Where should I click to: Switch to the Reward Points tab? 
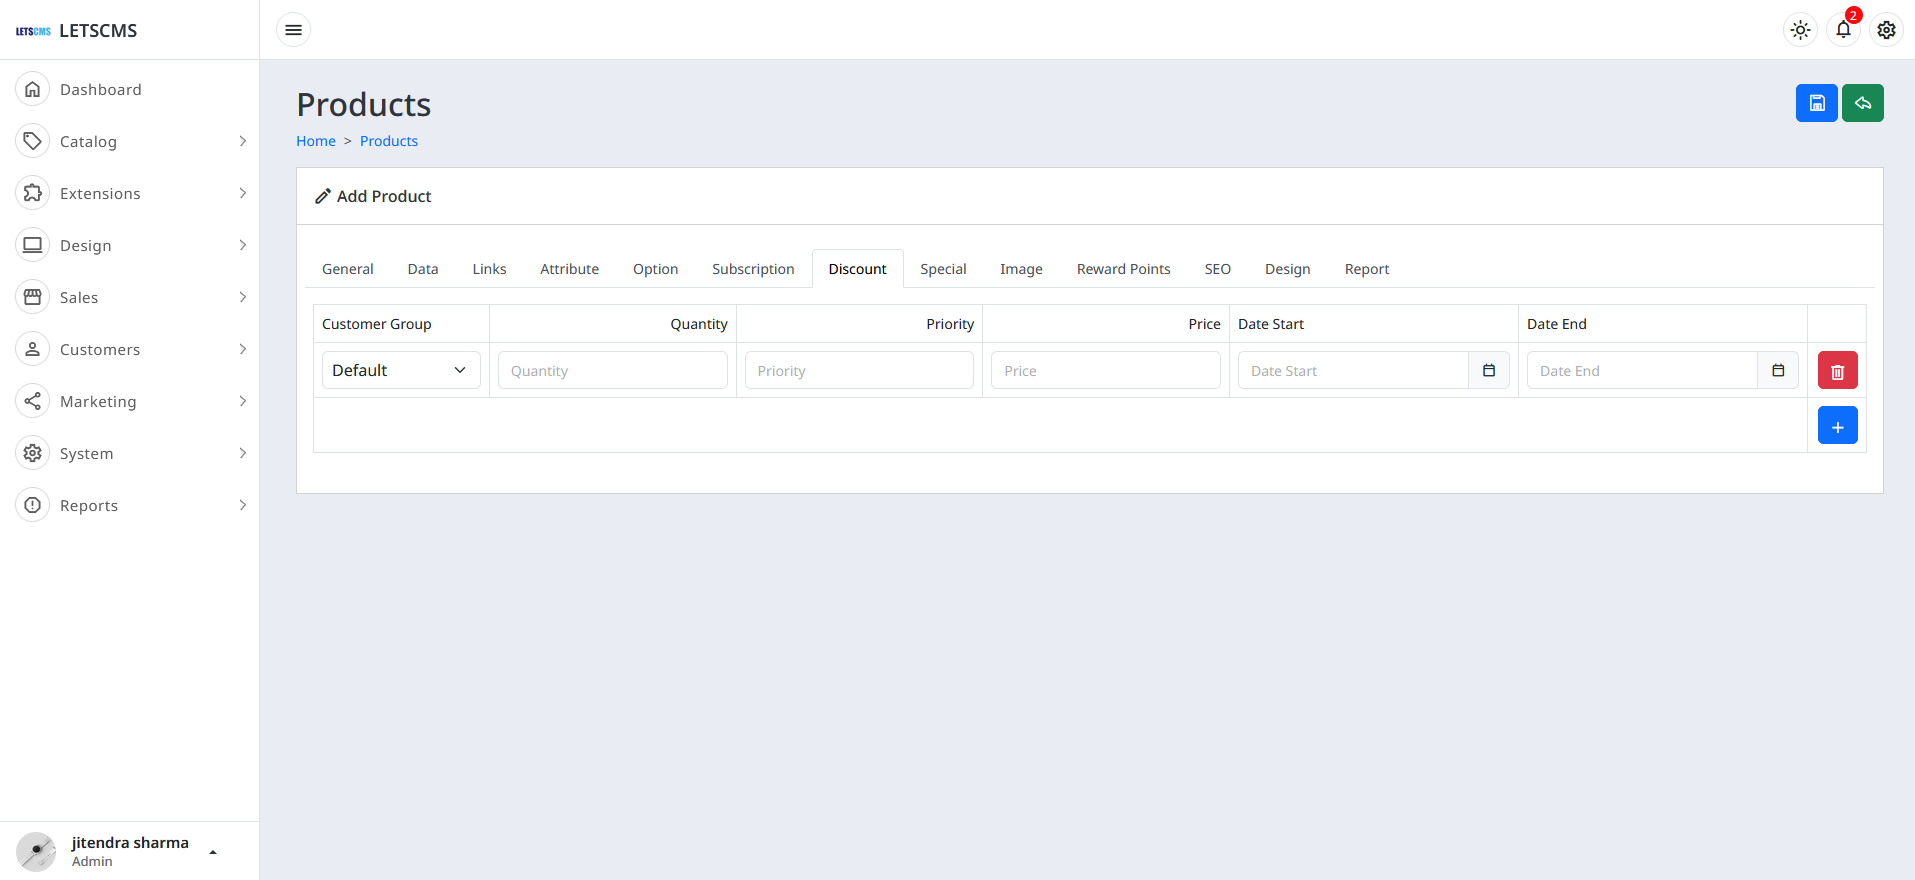click(x=1122, y=269)
